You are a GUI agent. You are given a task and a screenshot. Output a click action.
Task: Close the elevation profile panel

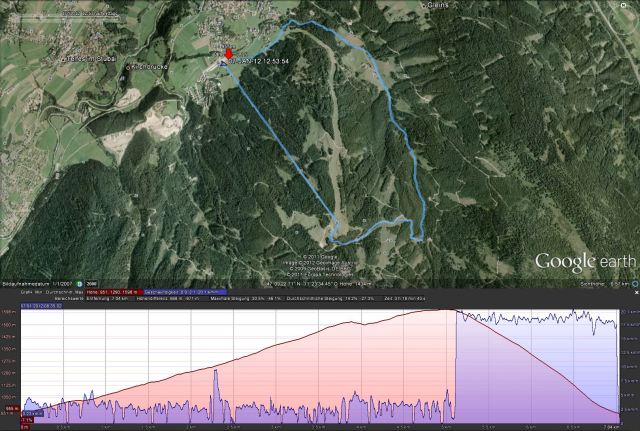[635, 292]
